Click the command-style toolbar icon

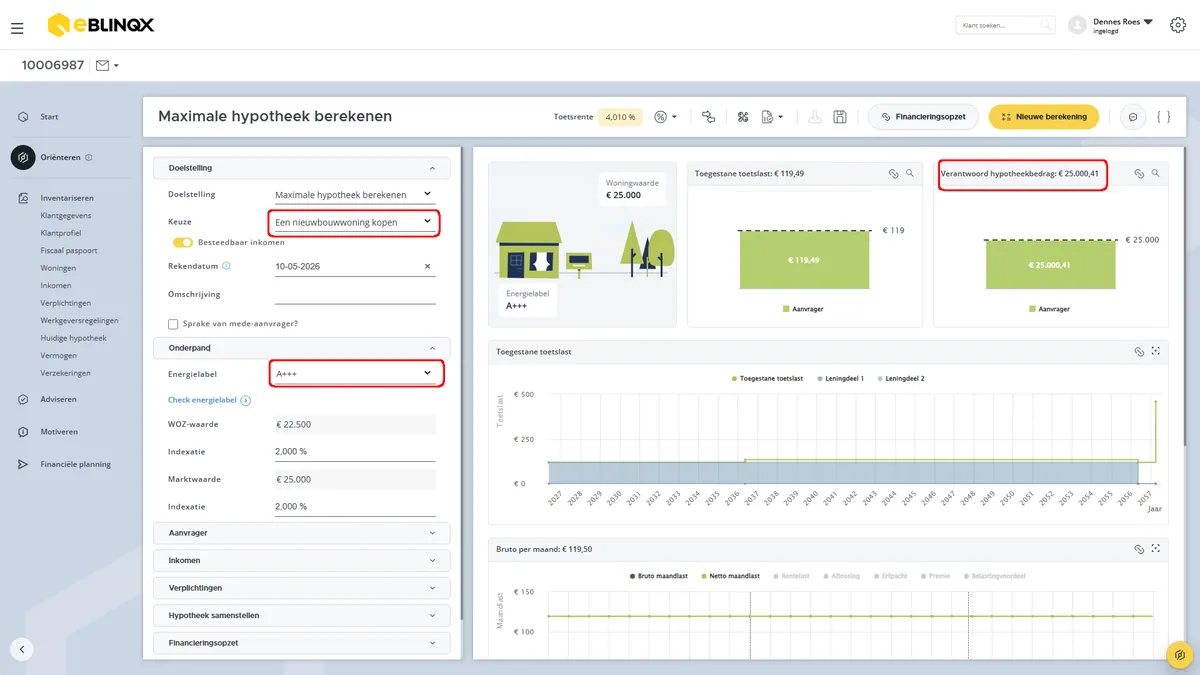pos(743,117)
